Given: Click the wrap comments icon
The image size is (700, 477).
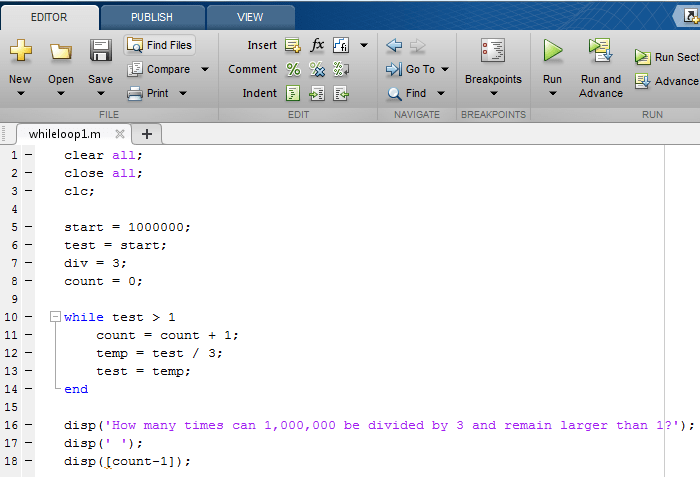Looking at the screenshot, I should click(x=341, y=69).
